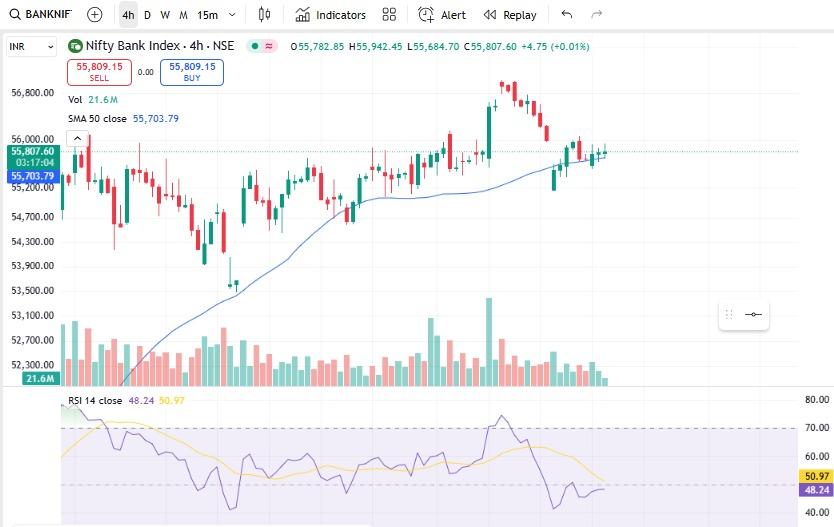
Task: Click the 56,800.00 price axis label
Action: point(32,93)
